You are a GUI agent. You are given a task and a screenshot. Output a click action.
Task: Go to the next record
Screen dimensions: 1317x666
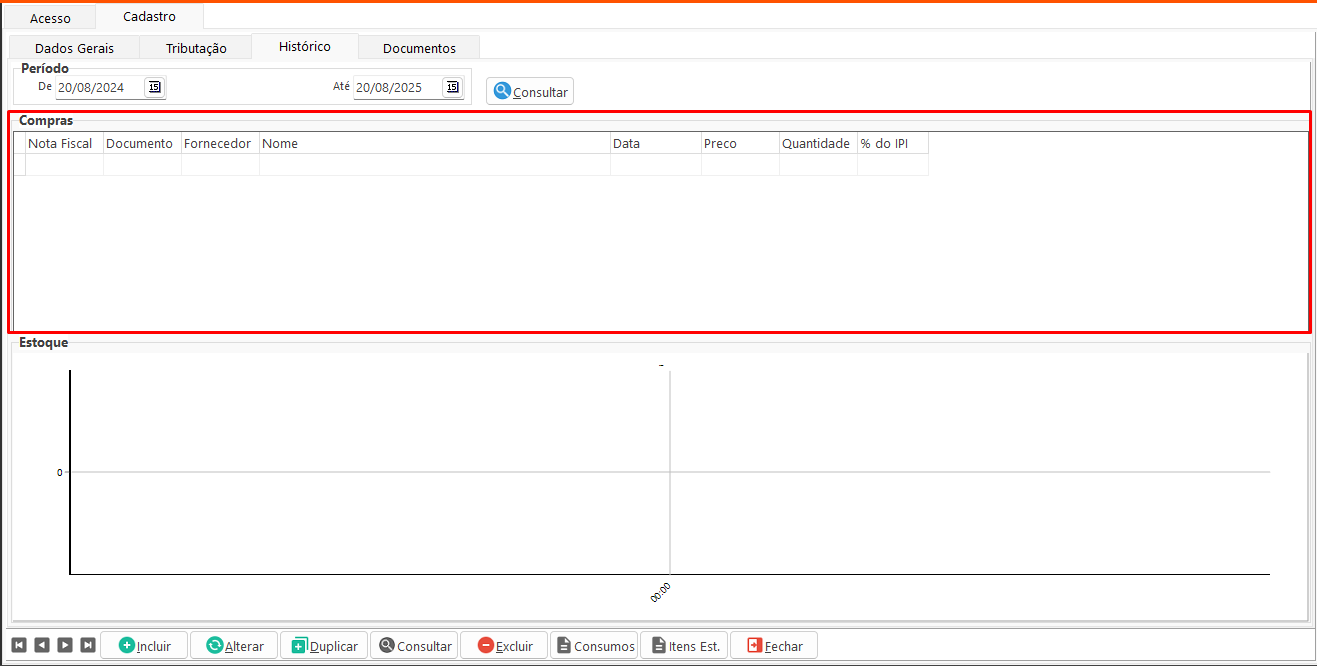pyautogui.click(x=64, y=645)
